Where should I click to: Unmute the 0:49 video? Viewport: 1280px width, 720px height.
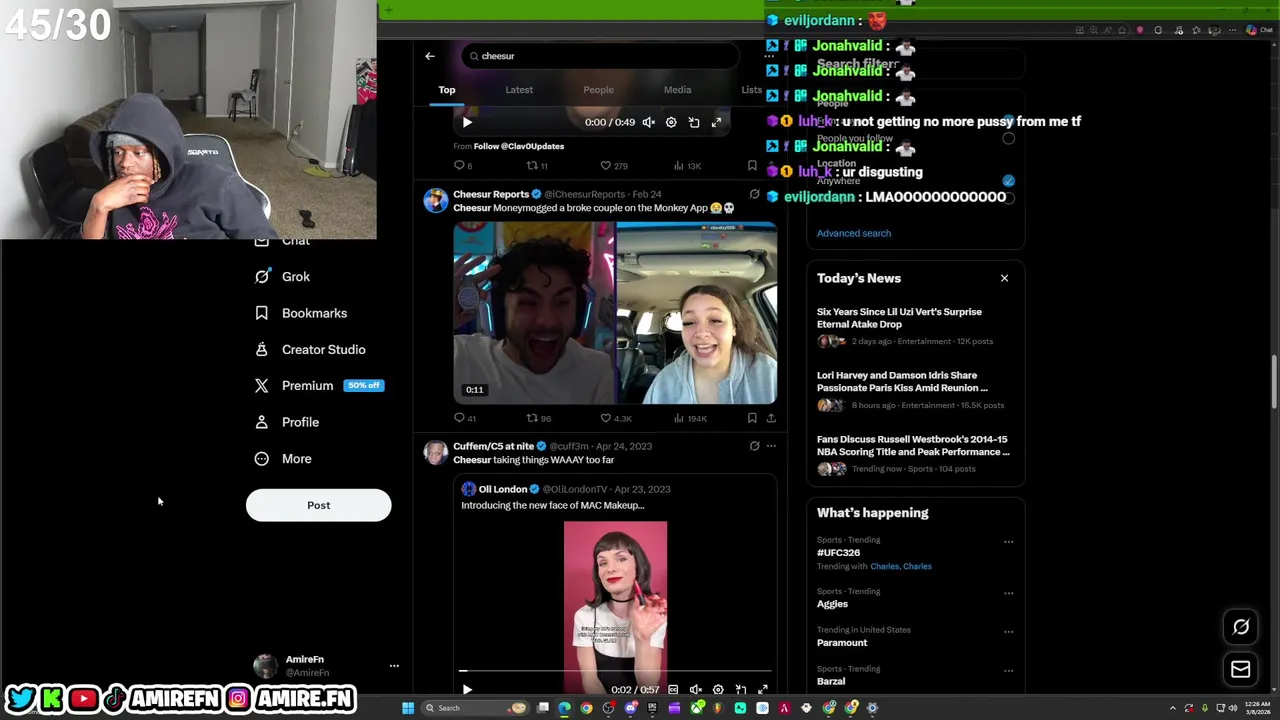pos(649,122)
